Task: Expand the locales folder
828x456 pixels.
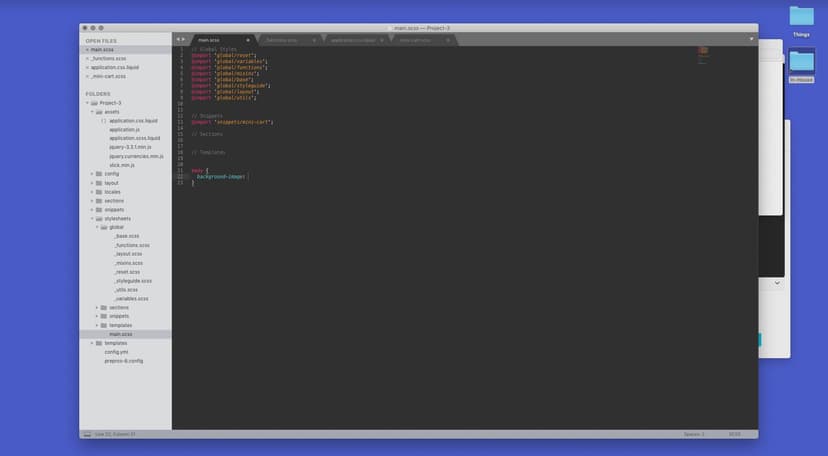Action: coord(92,192)
